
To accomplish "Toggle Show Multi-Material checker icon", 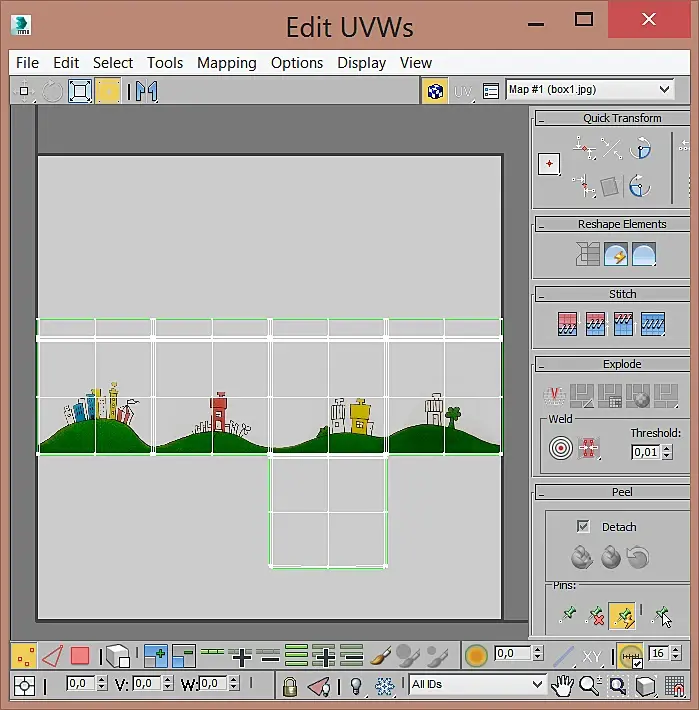I will [x=435, y=91].
